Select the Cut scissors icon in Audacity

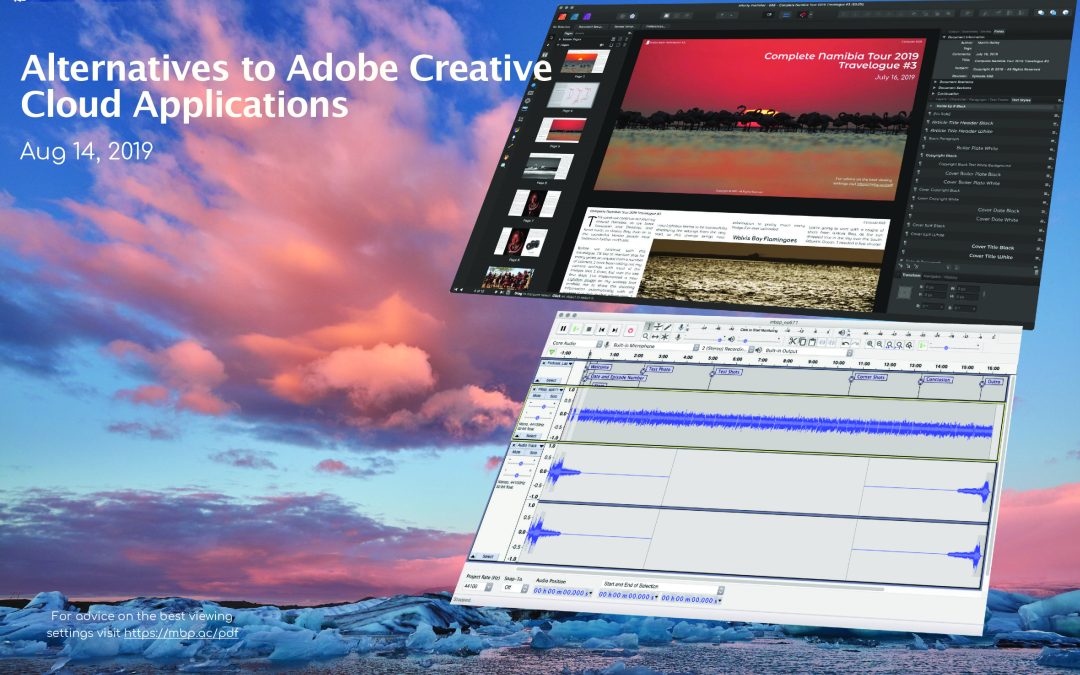coord(790,342)
